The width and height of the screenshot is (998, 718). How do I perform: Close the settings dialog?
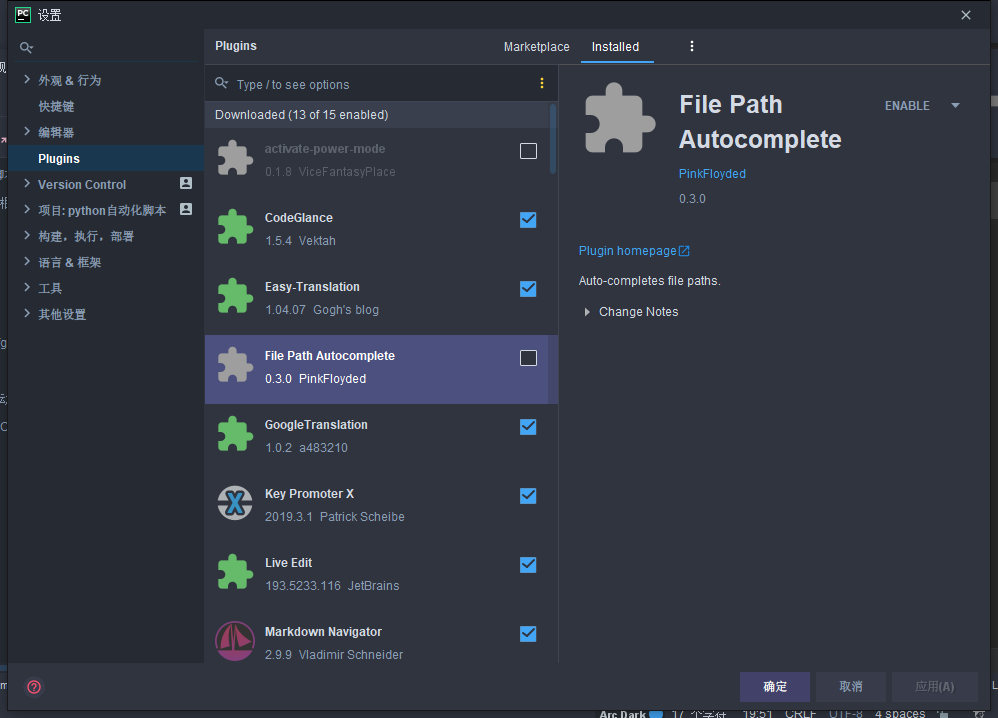tap(966, 15)
